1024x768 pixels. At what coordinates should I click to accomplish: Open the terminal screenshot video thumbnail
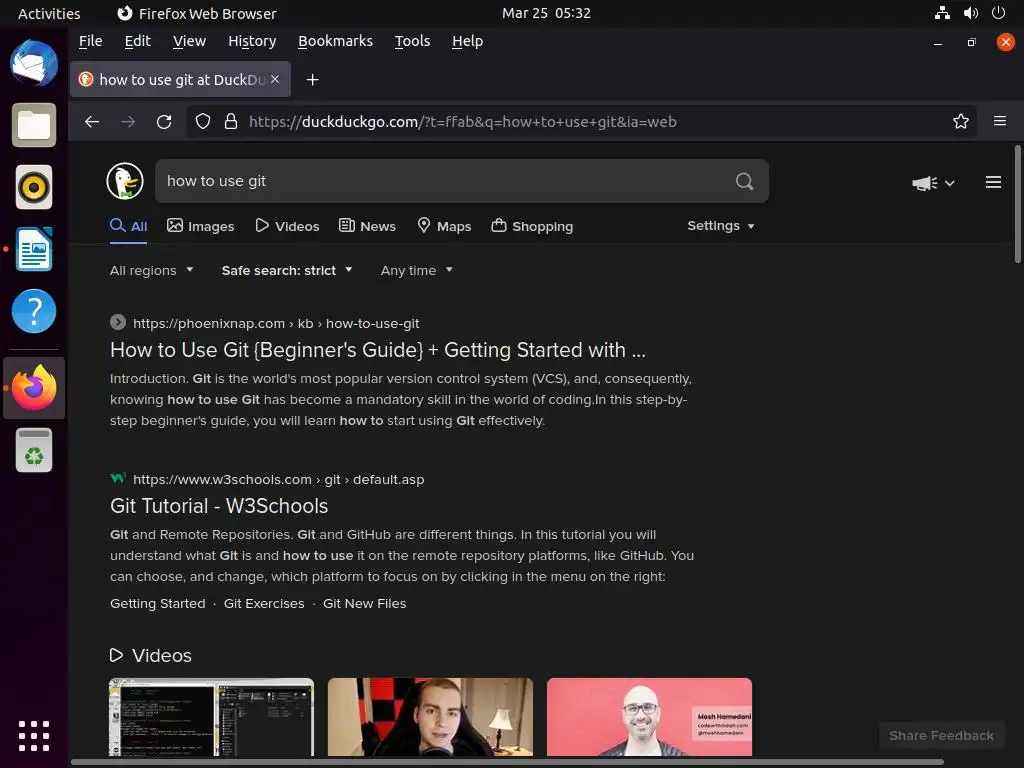[x=212, y=717]
